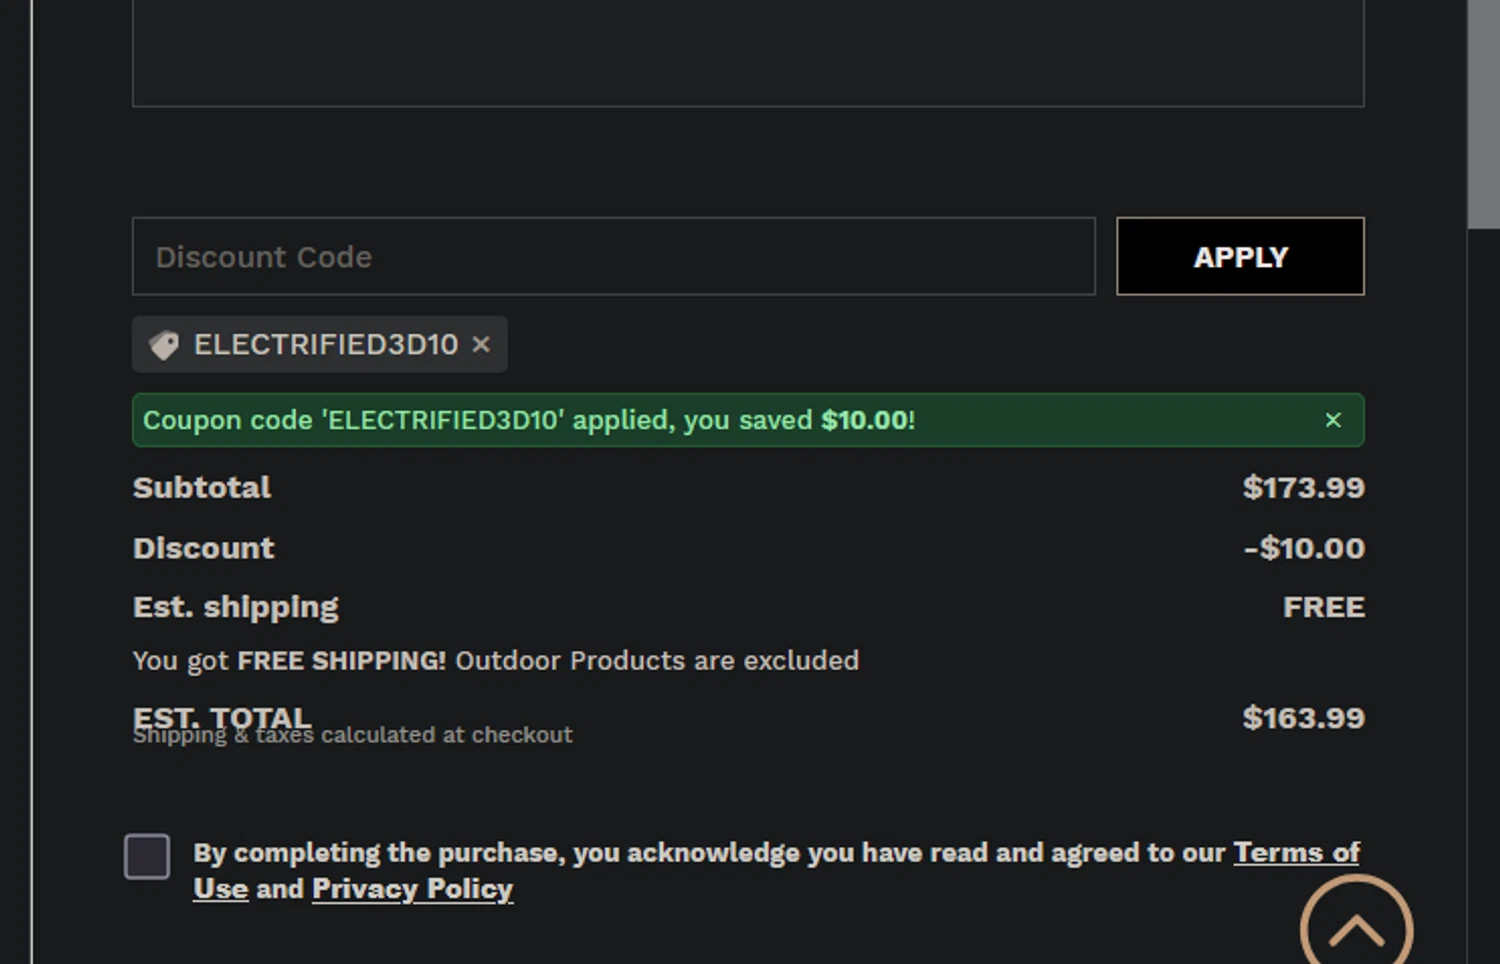
Task: Click the FREE SHIPPING notice text
Action: point(495,661)
